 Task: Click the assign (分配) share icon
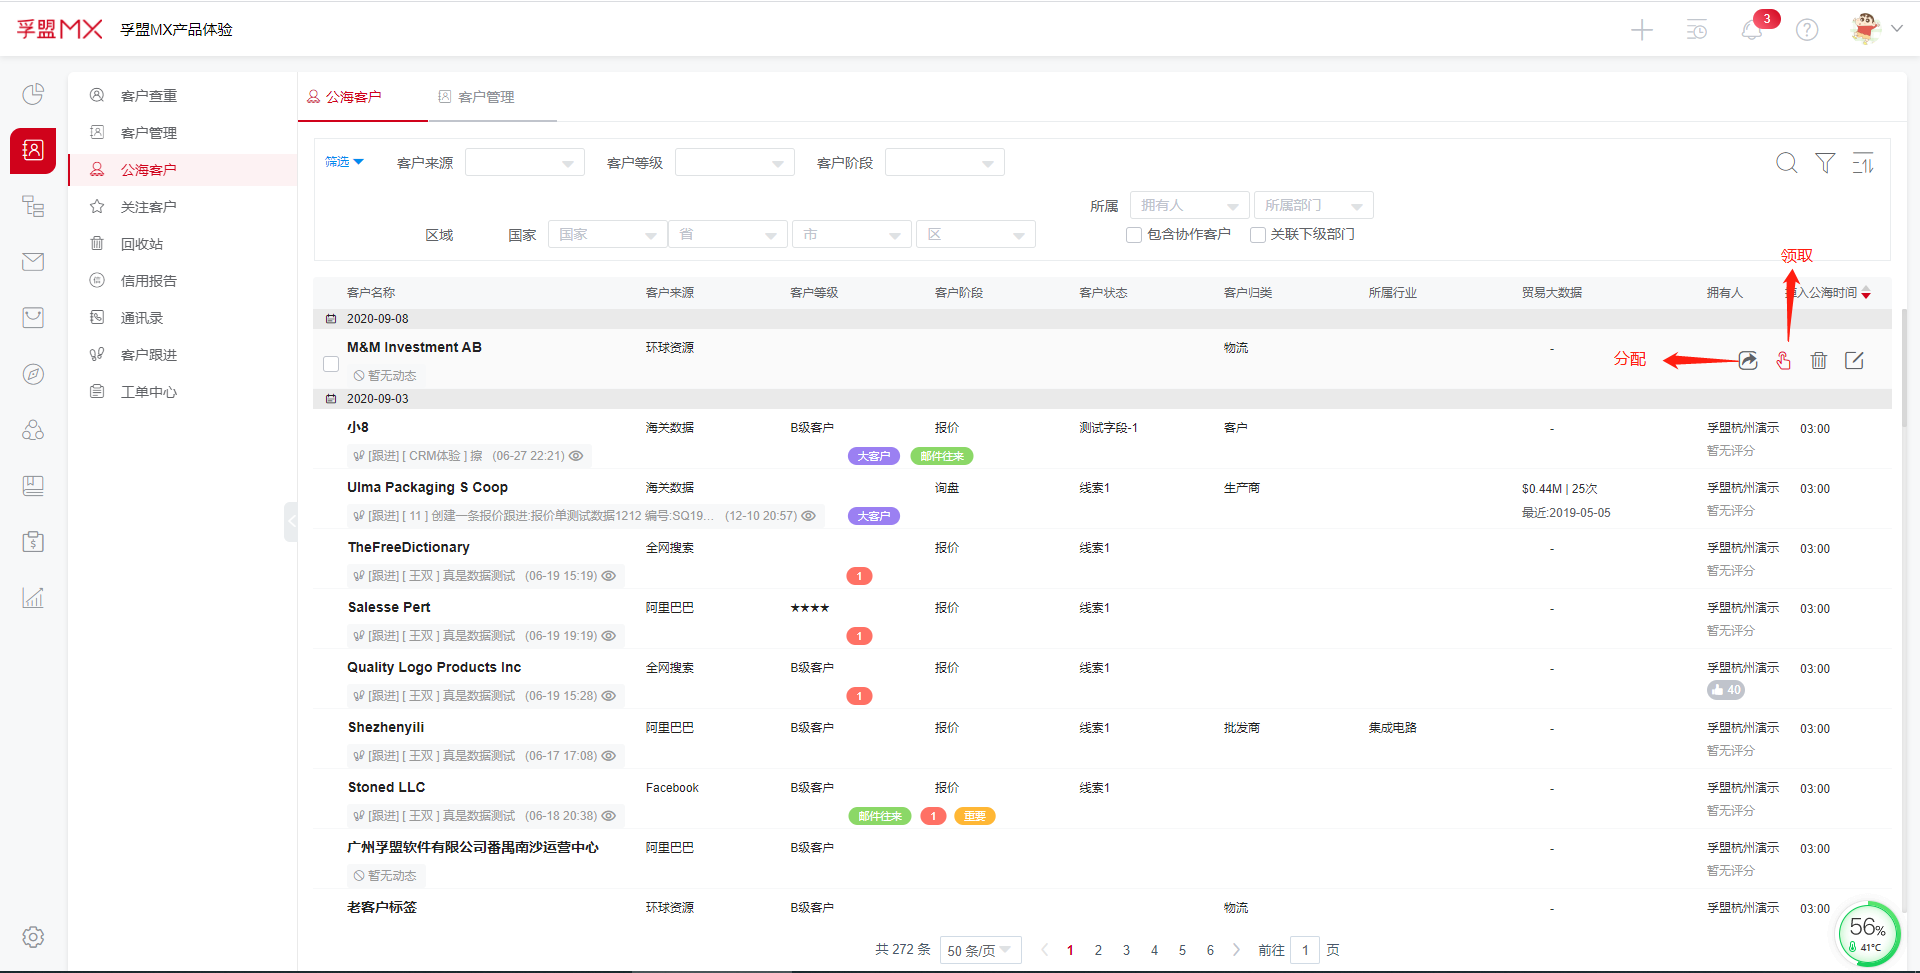[1747, 361]
